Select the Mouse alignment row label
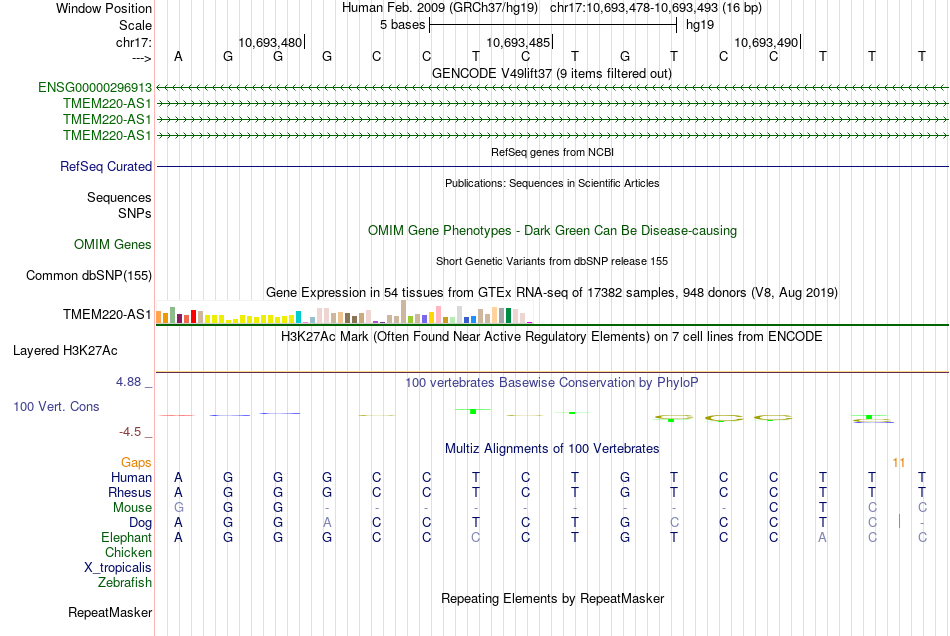 (132, 508)
